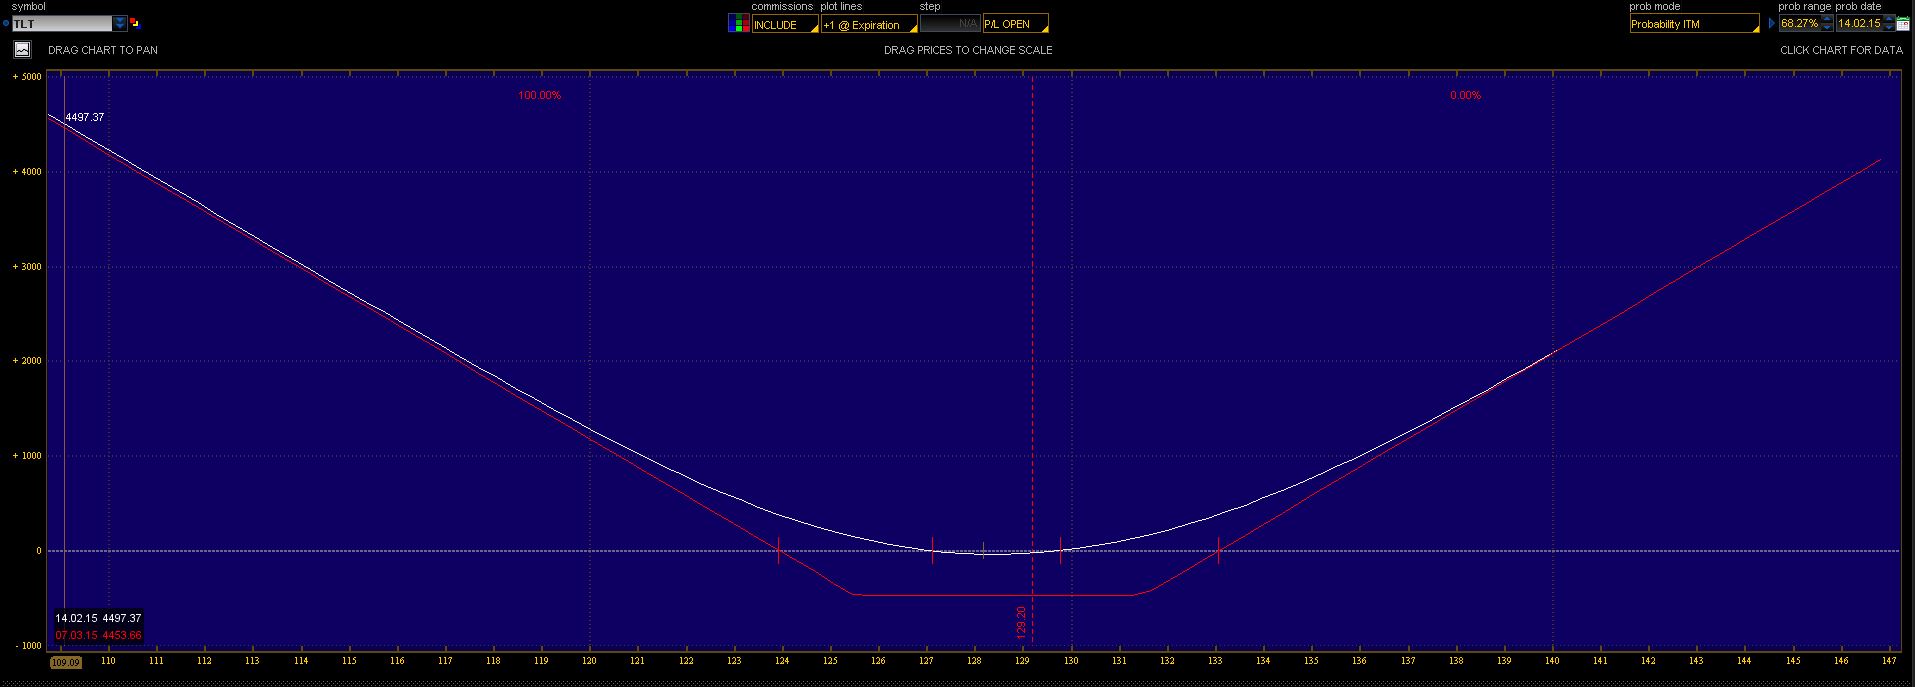Click the 07.03.15 4453.66 readout line

[x=98, y=635]
